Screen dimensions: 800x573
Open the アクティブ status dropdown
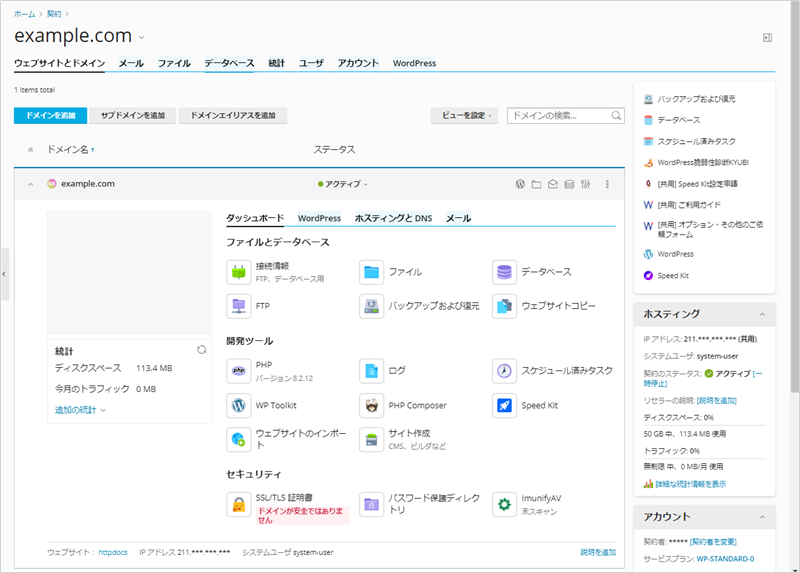[342, 184]
